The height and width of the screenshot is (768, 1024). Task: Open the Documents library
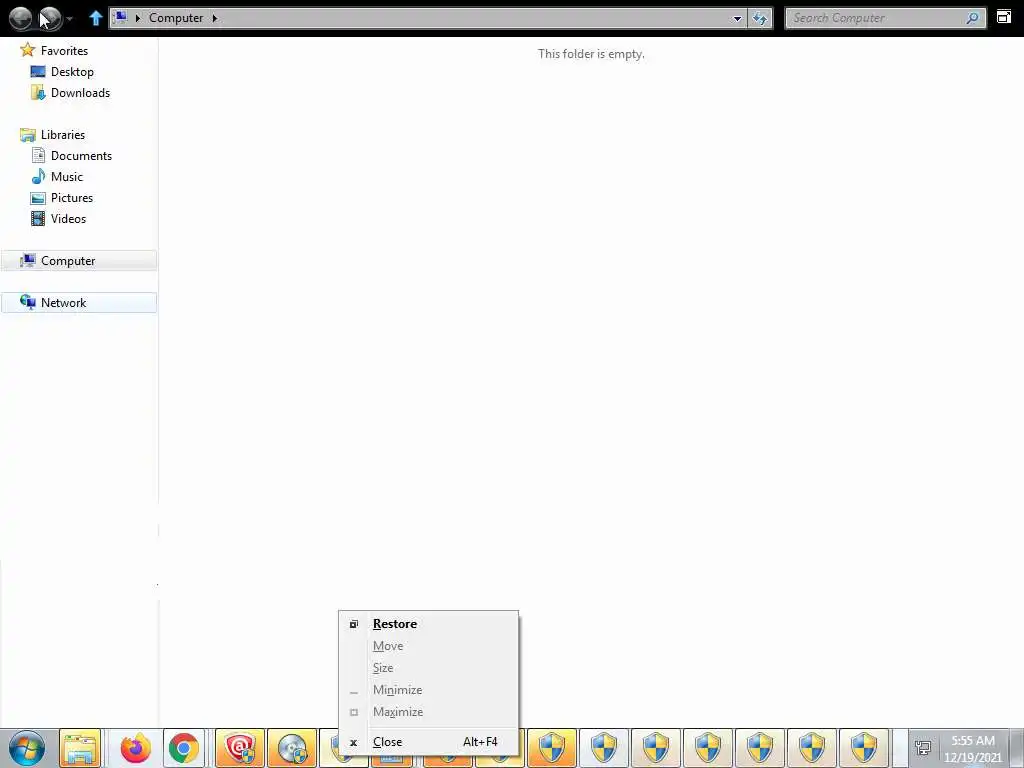81,155
